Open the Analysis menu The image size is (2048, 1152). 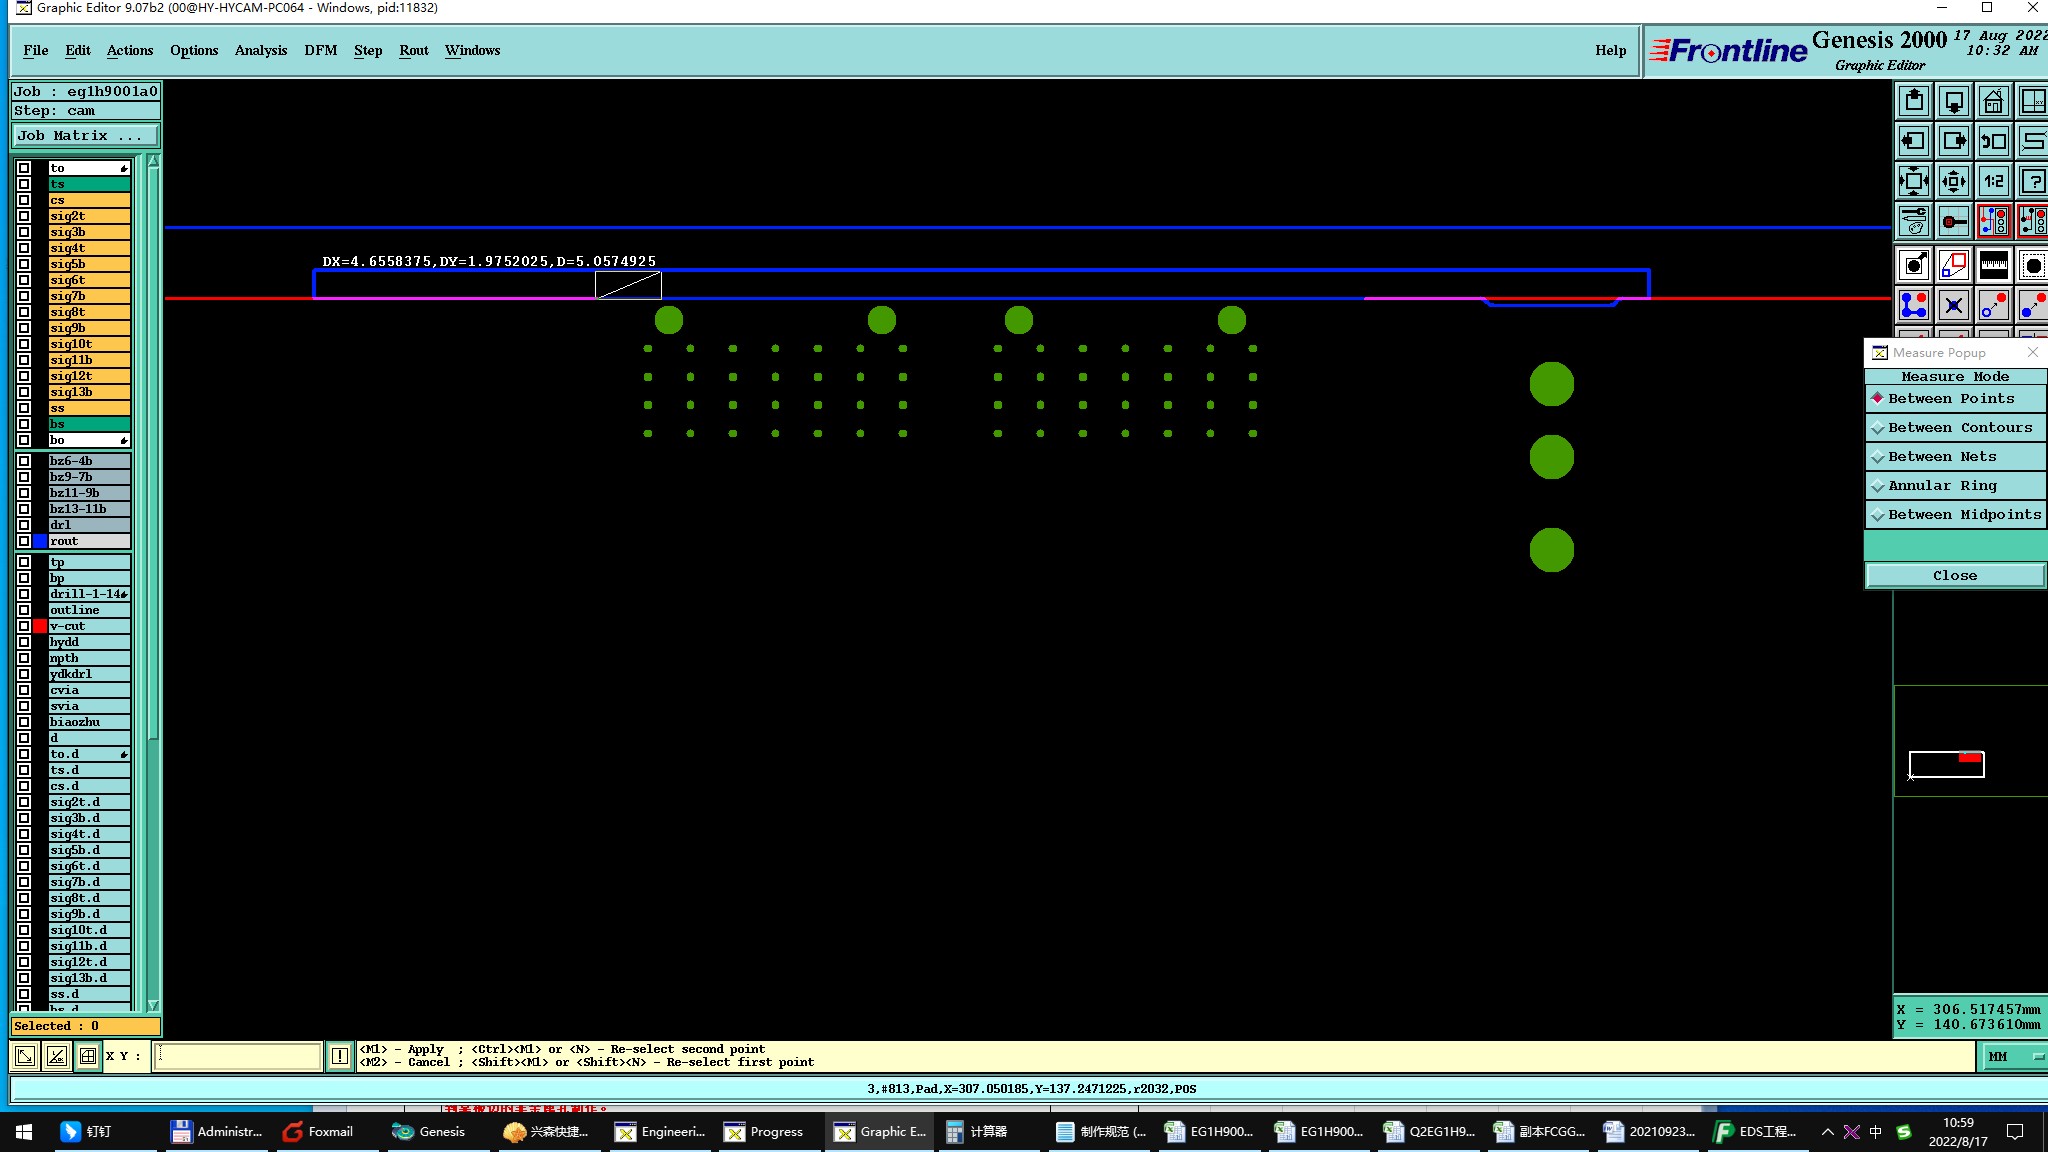[260, 50]
